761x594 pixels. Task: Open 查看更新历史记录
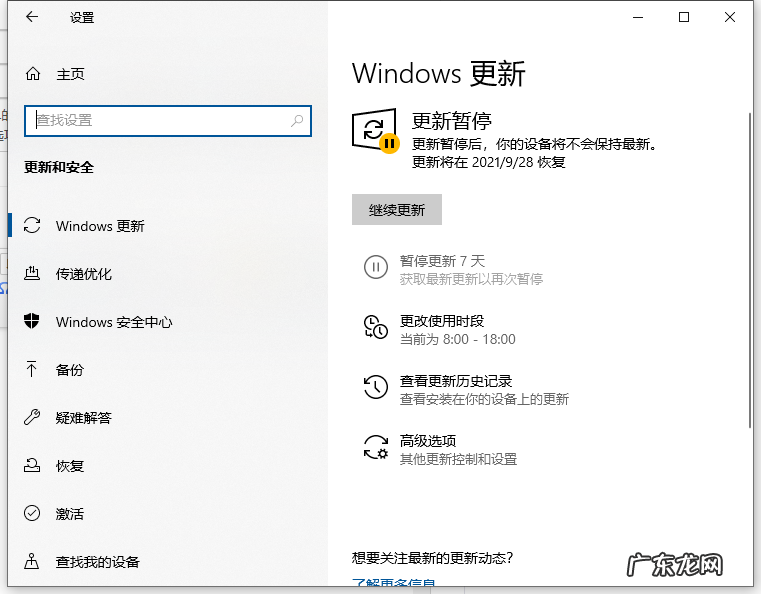[x=456, y=381]
